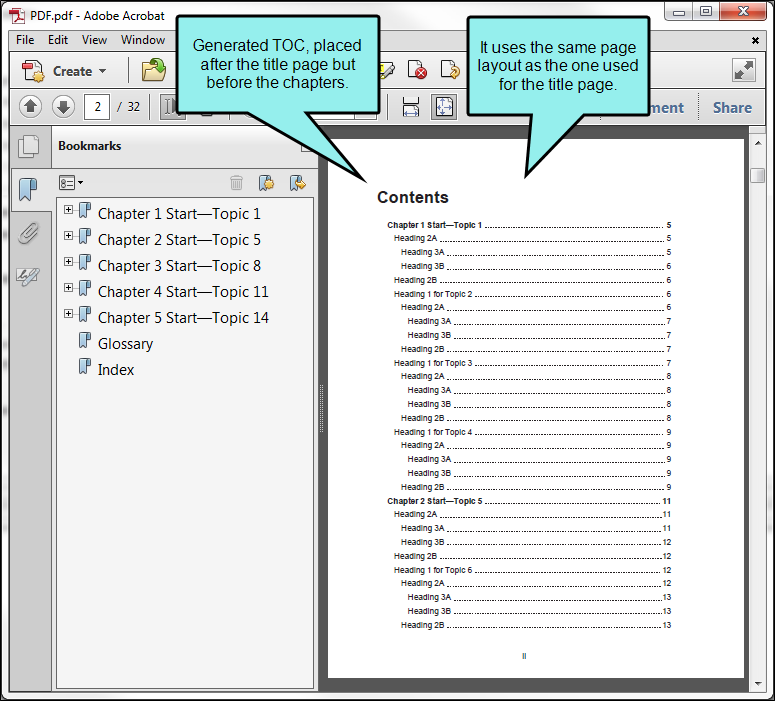
Task: Go to previous page arrow button
Action: pyautogui.click(x=31, y=106)
